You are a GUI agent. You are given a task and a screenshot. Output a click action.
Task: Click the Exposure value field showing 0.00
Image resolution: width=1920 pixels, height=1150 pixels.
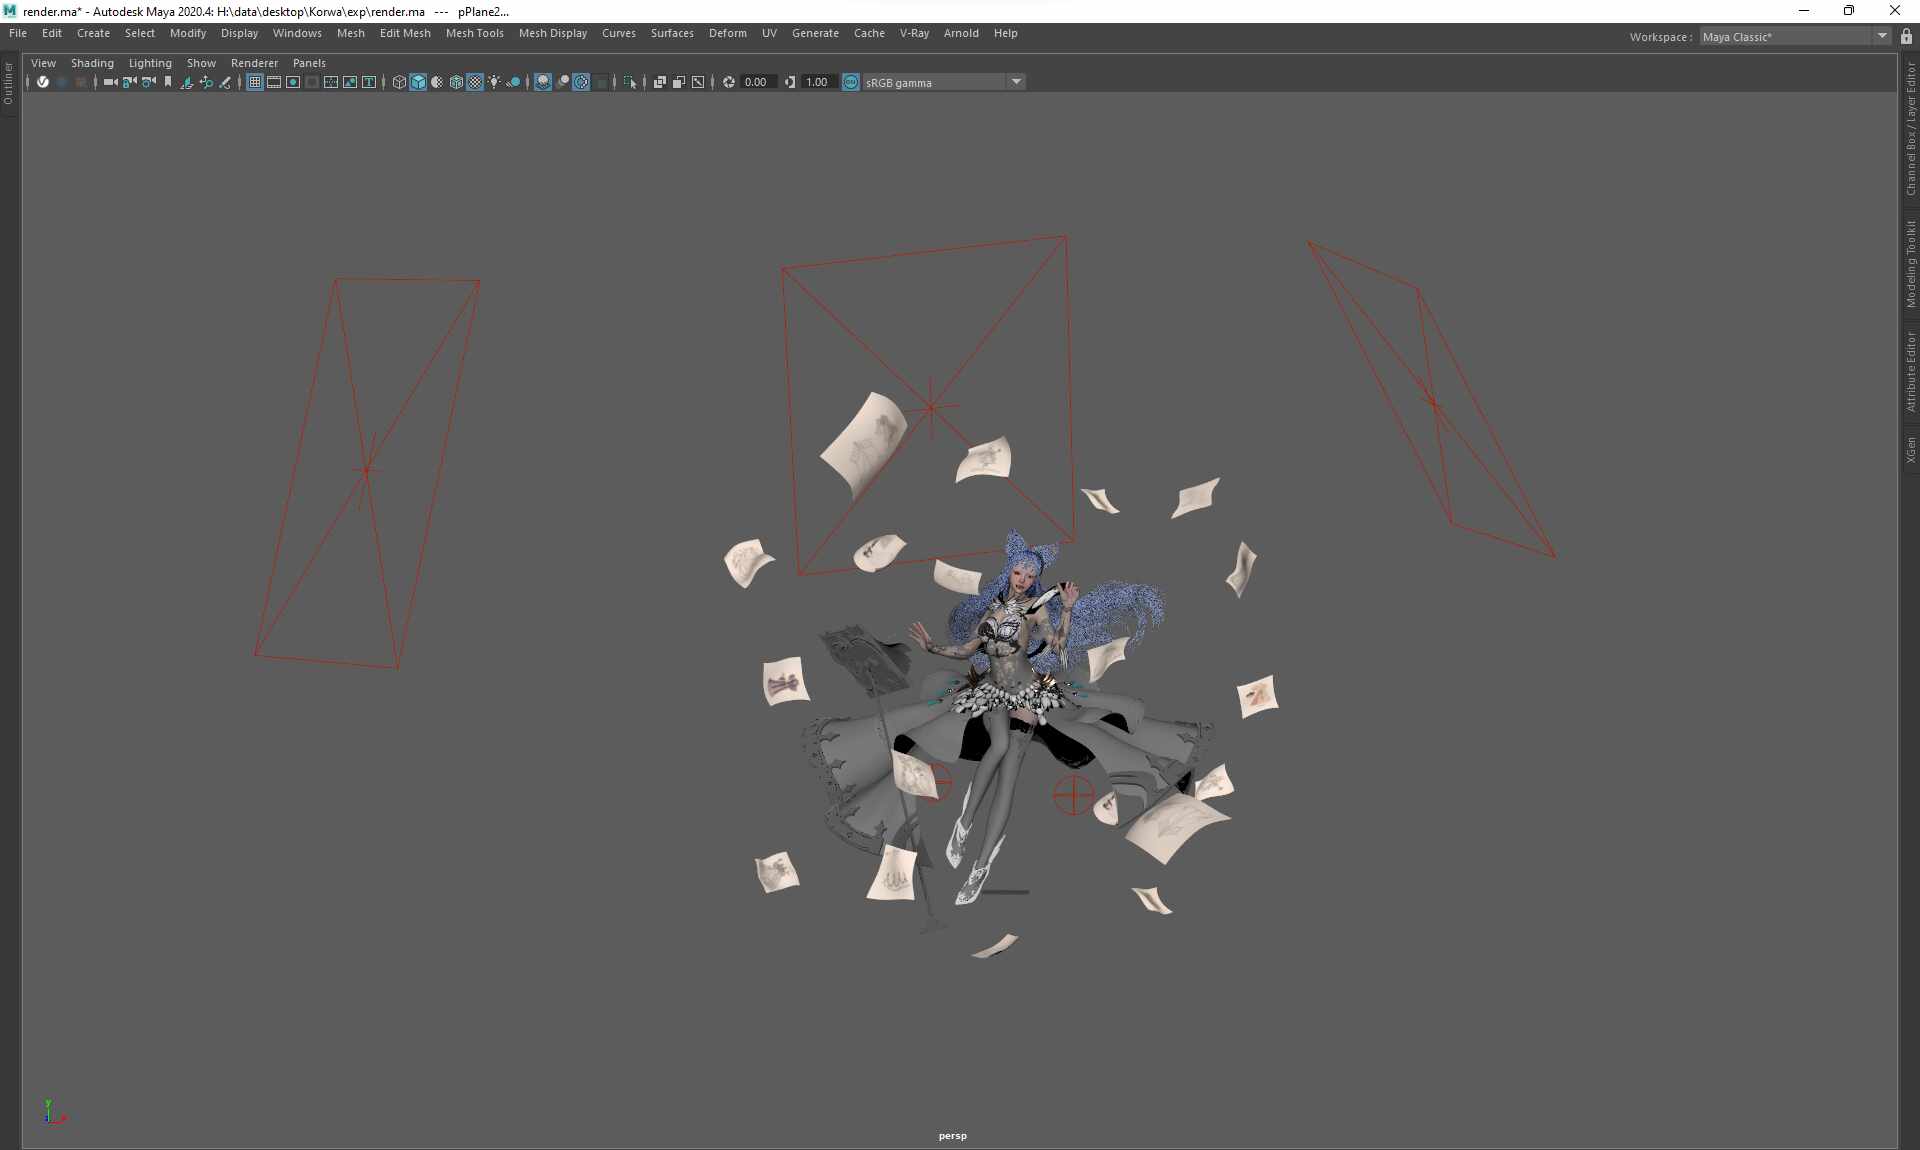point(758,82)
